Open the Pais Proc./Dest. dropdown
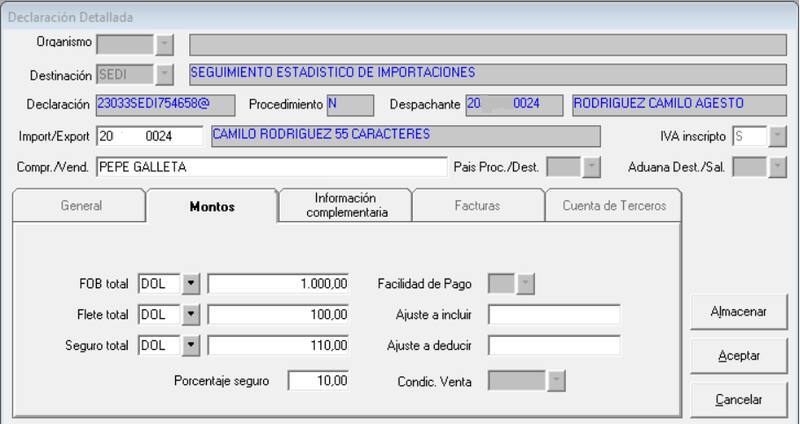Viewport: 800px width, 424px height. tap(591, 167)
